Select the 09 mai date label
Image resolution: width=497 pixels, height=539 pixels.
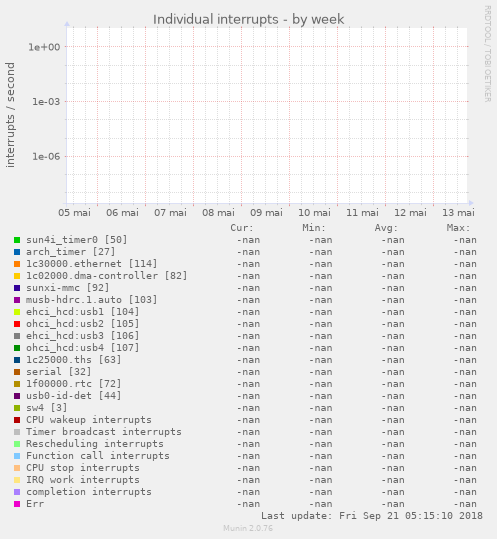tap(266, 212)
